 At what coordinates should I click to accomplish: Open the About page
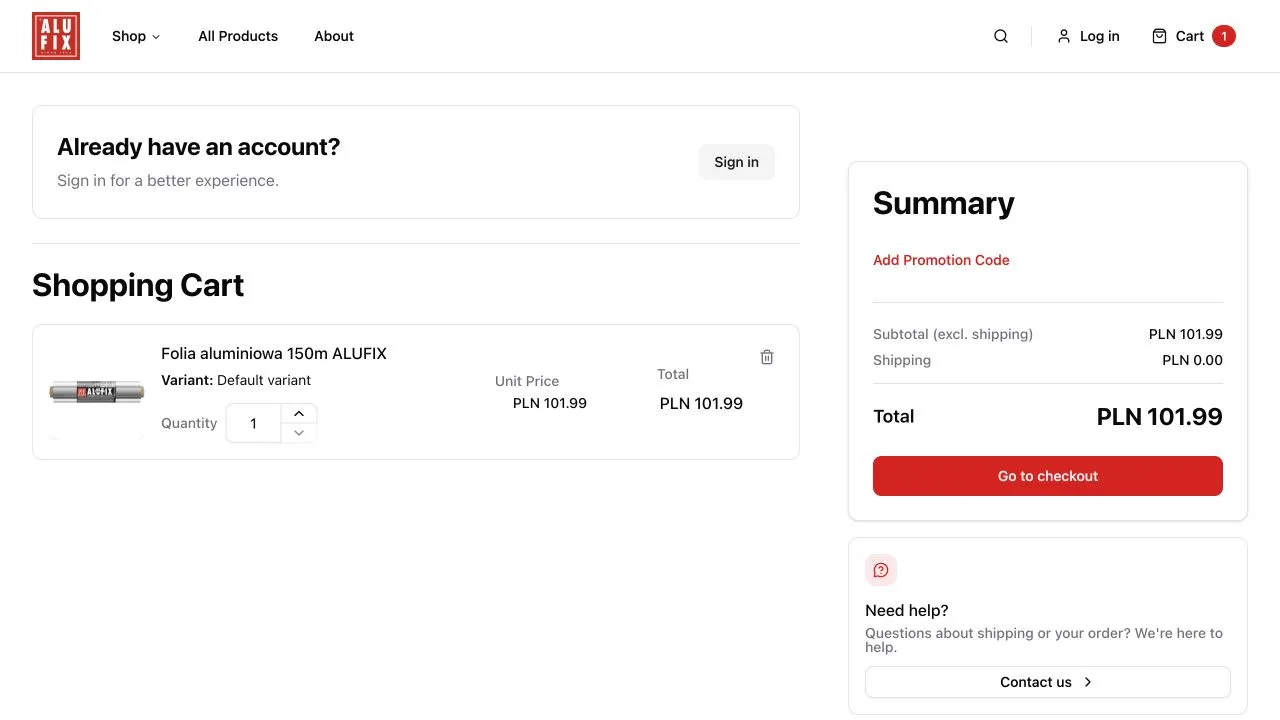(x=334, y=36)
